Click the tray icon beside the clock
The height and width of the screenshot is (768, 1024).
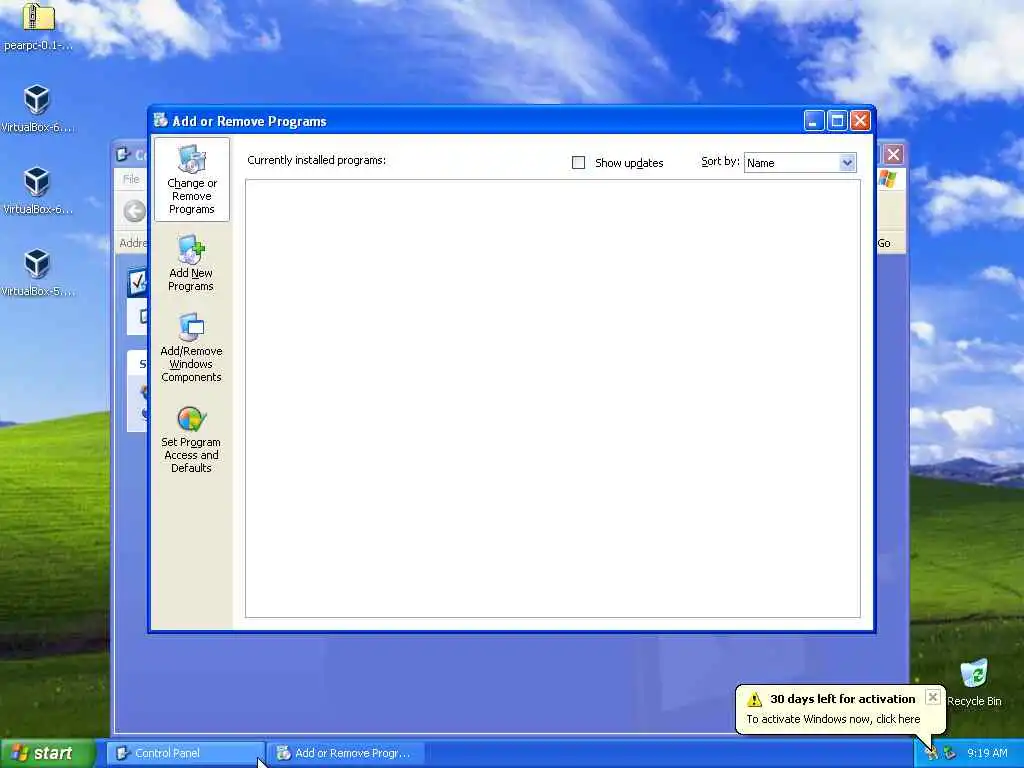point(950,753)
